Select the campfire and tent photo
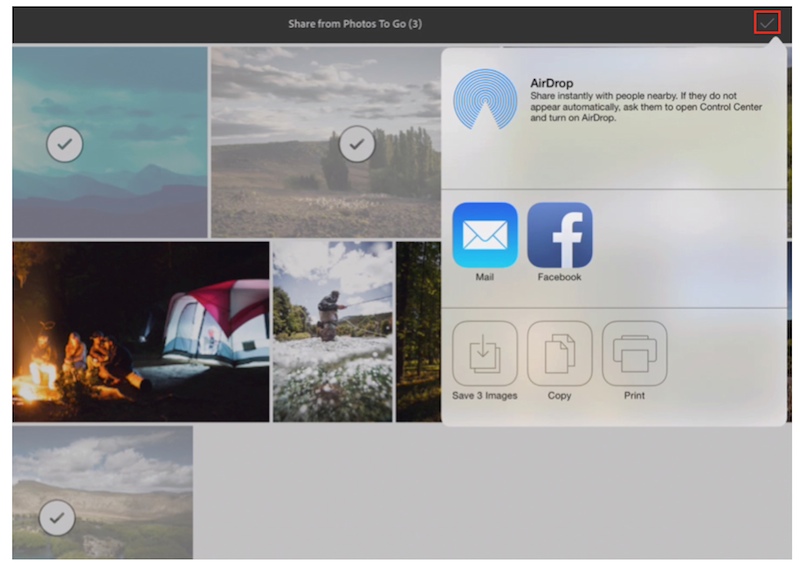The height and width of the screenshot is (567, 801). [141, 332]
